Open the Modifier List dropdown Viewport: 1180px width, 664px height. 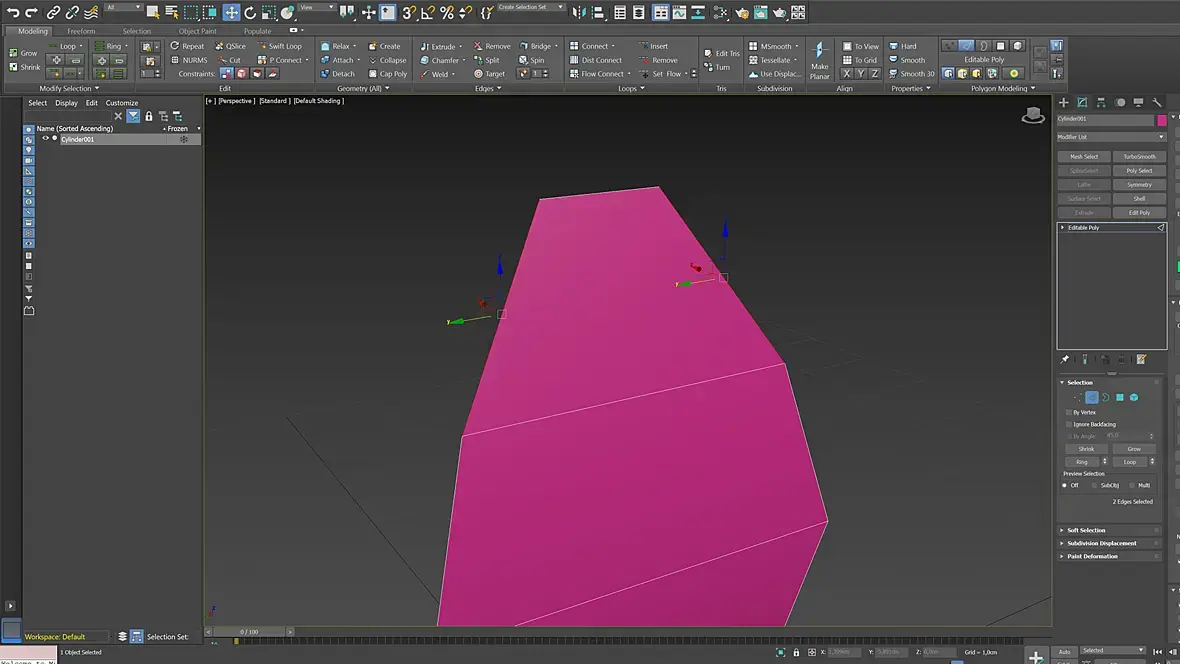1111,137
